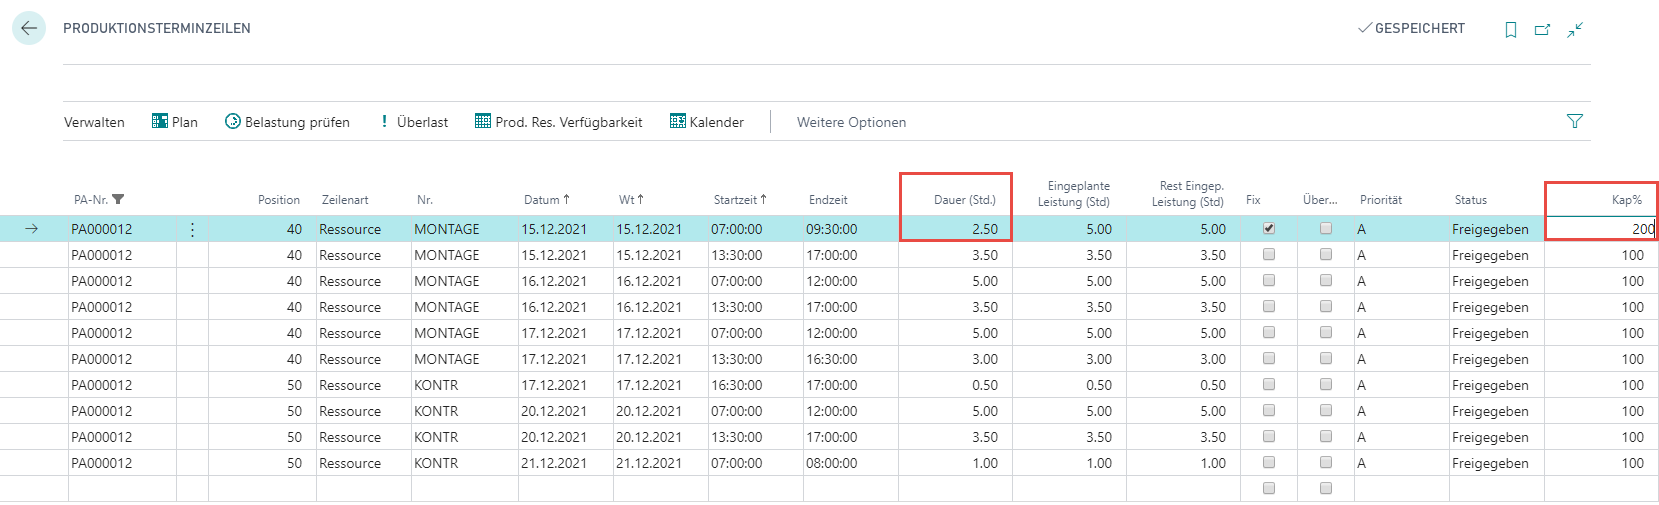Tick the Fix checkbox for the 13:30:00 row on 15.12.2021
The image size is (1659, 505).
(1269, 254)
